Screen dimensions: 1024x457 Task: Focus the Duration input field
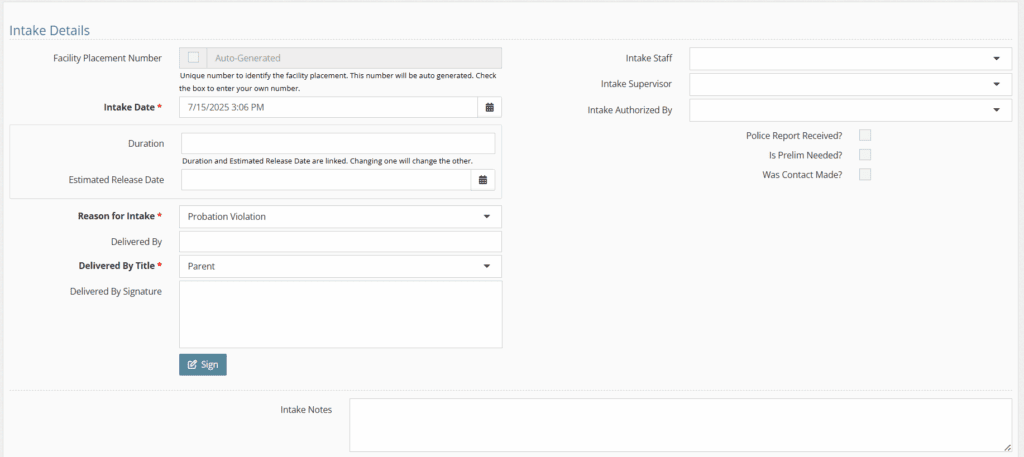[x=338, y=144]
